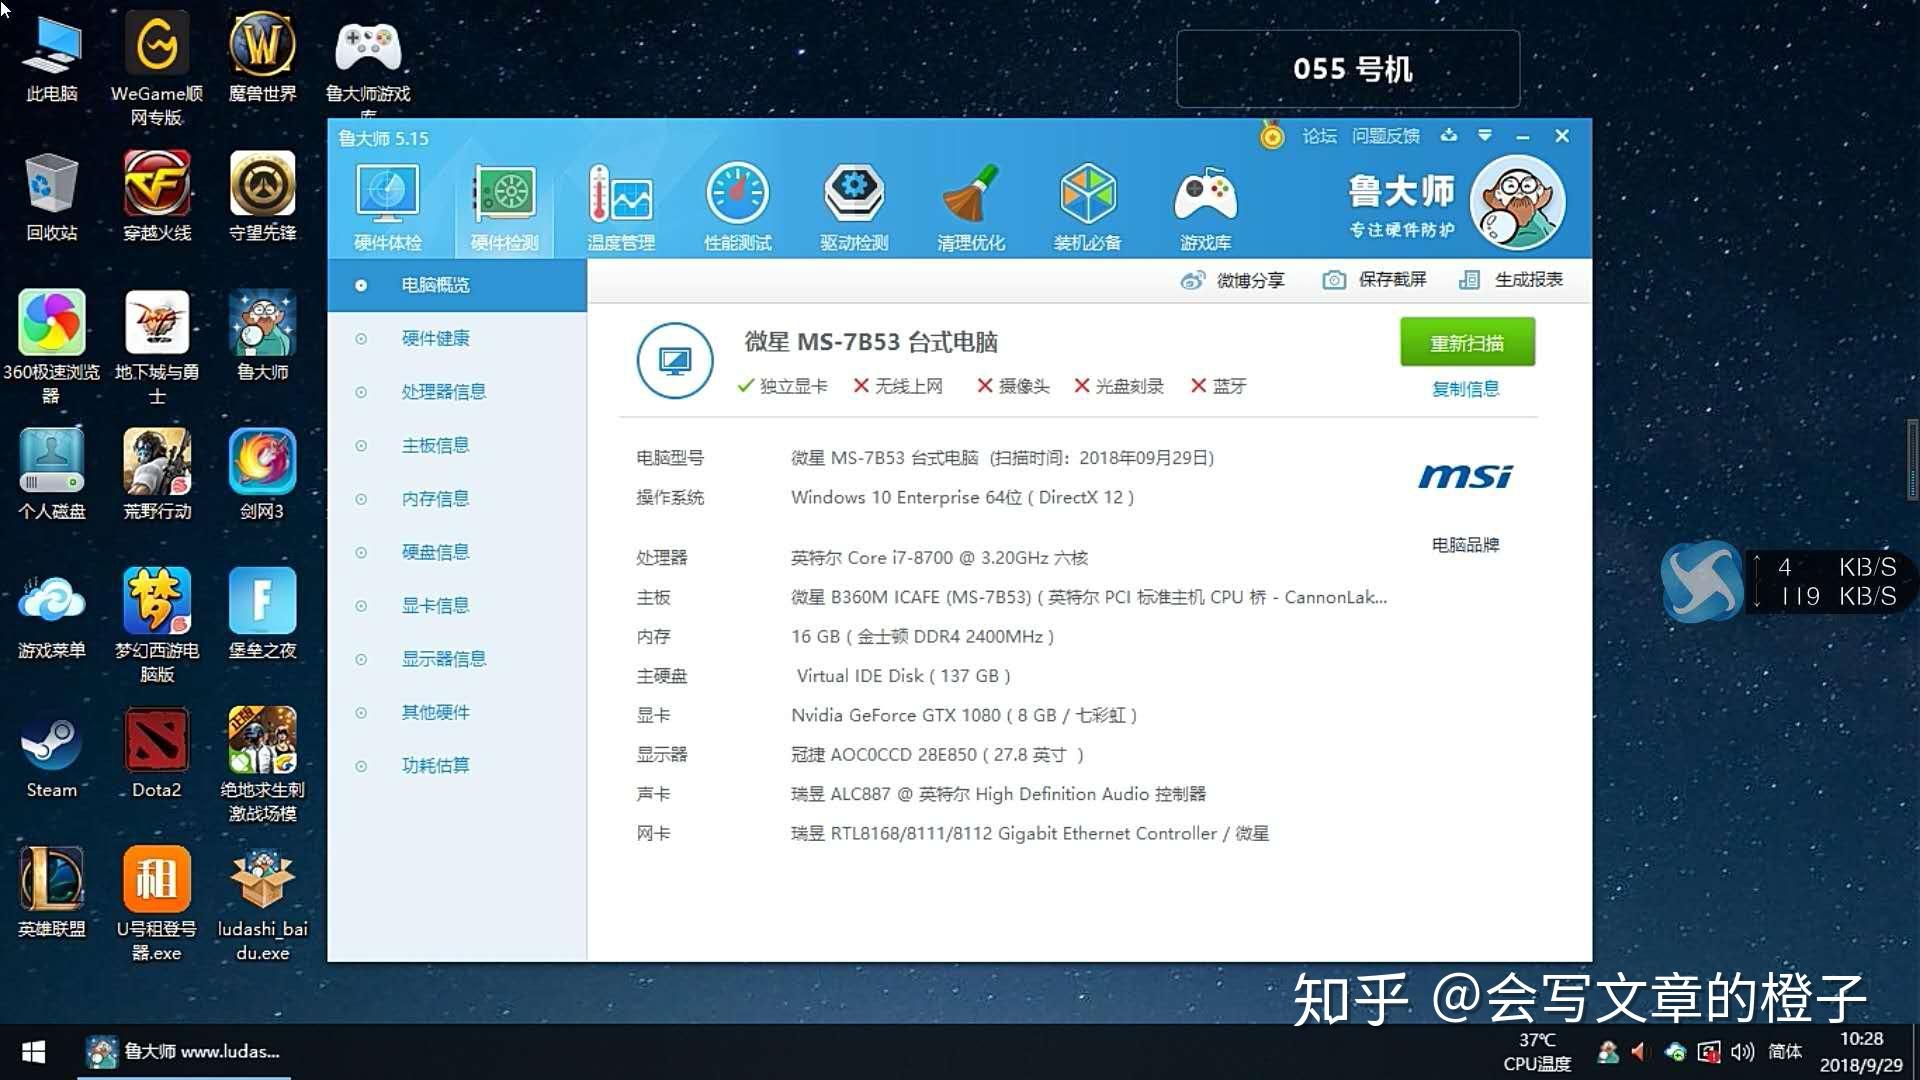Select 性能测试 (Performance Test) icon

coord(737,204)
